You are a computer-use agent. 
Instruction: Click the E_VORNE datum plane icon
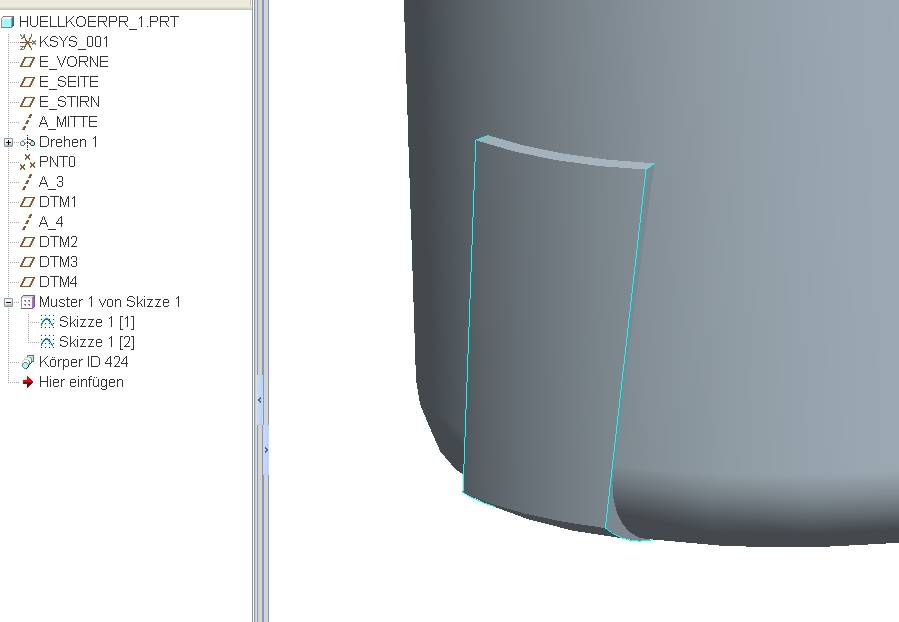click(x=27, y=62)
